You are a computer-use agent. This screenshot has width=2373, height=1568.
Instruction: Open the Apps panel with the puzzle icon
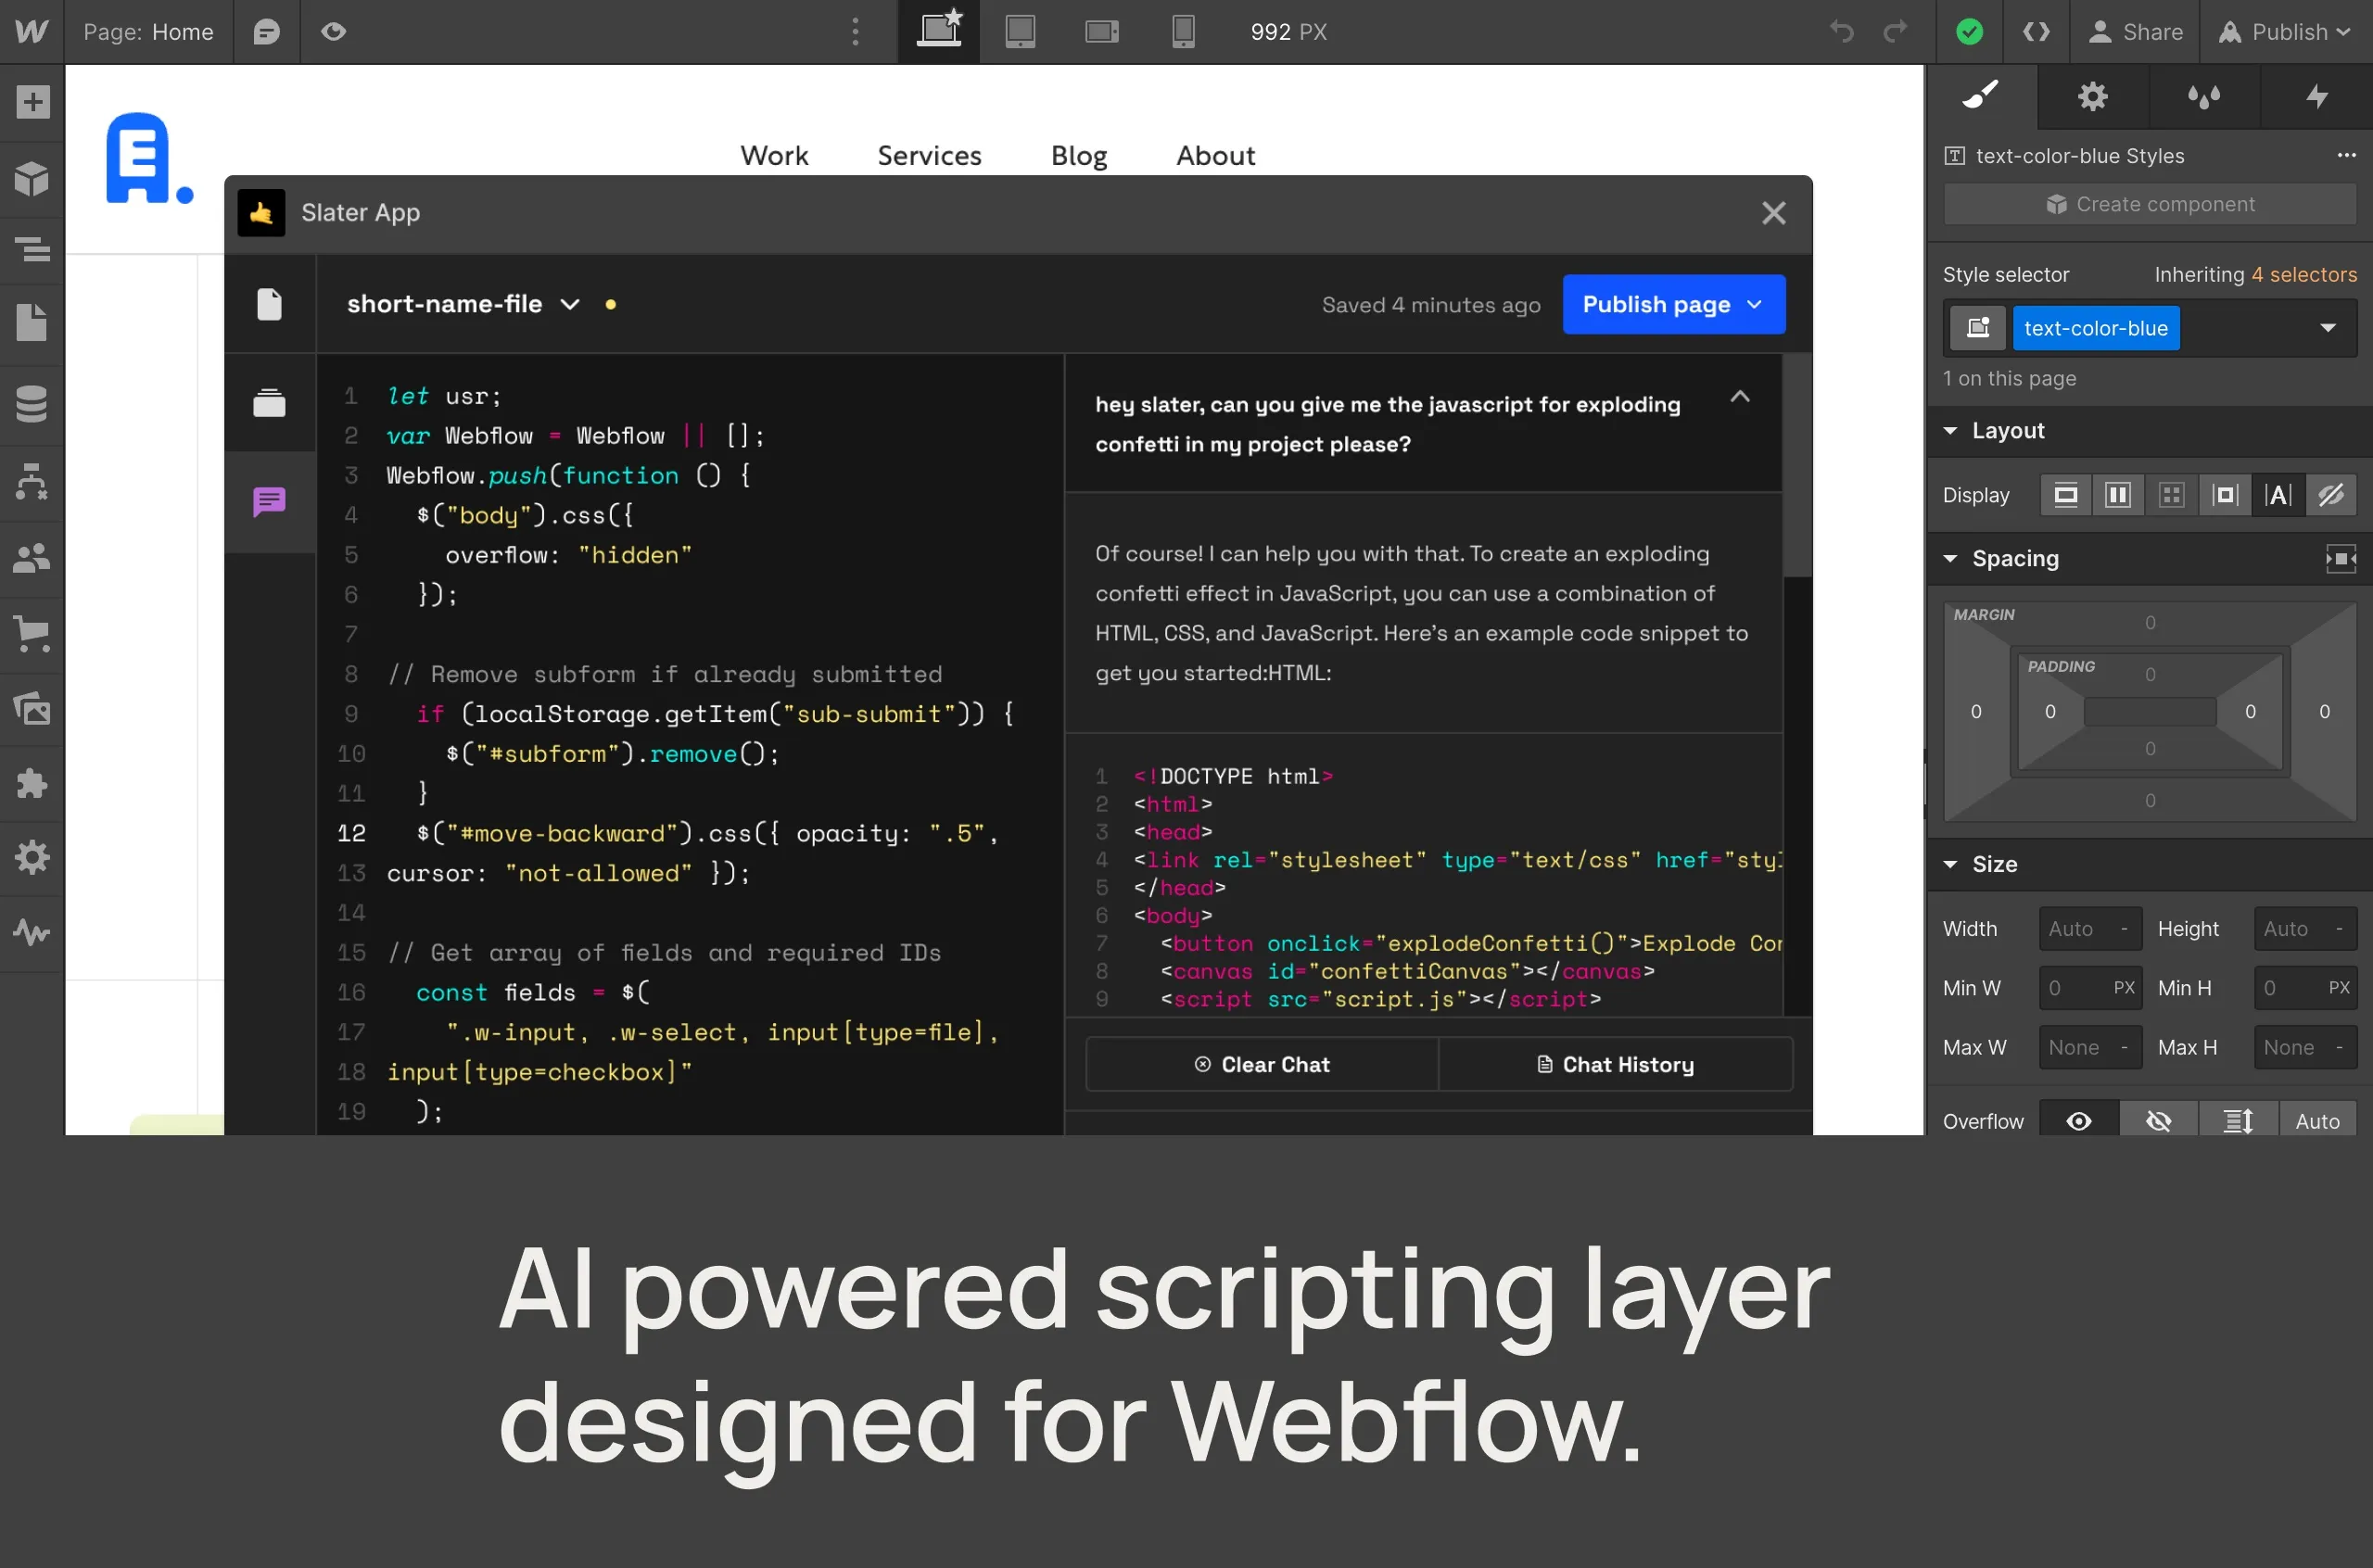33,782
